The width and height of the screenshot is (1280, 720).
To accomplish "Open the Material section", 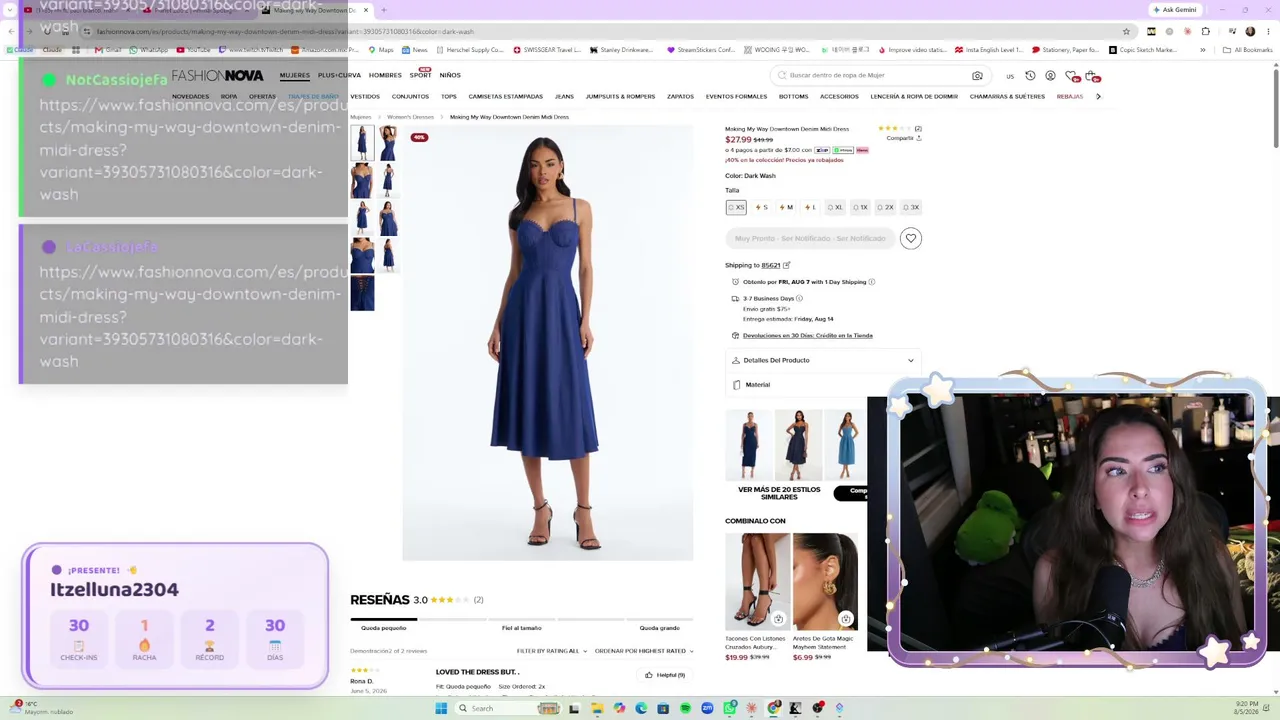I will point(823,385).
